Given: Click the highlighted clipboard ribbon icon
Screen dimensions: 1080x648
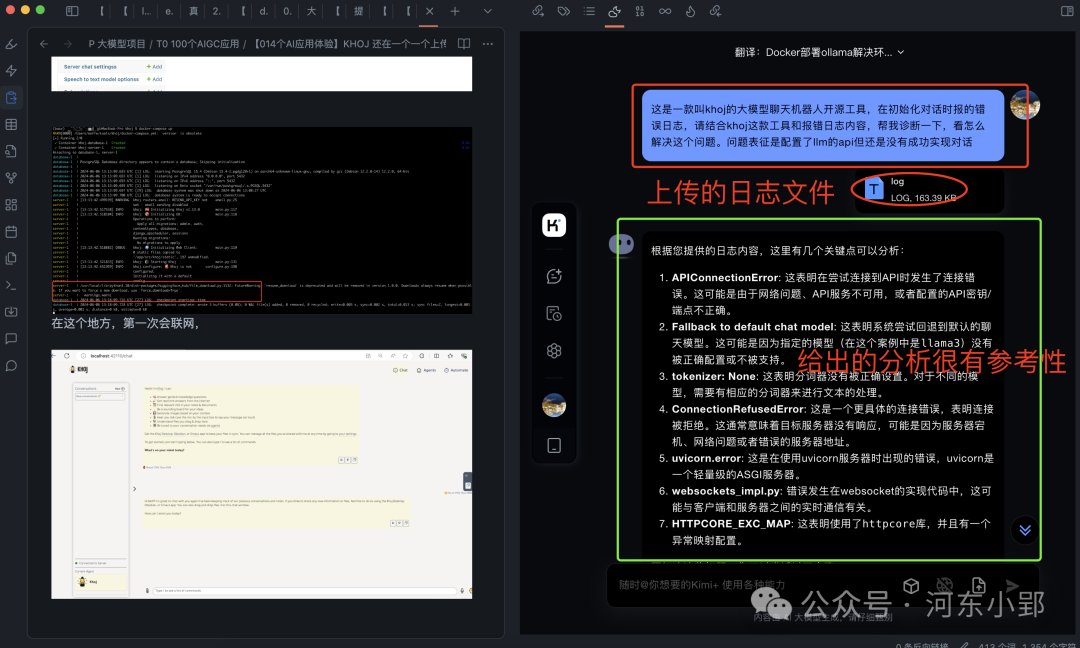Looking at the screenshot, I should pyautogui.click(x=11, y=98).
